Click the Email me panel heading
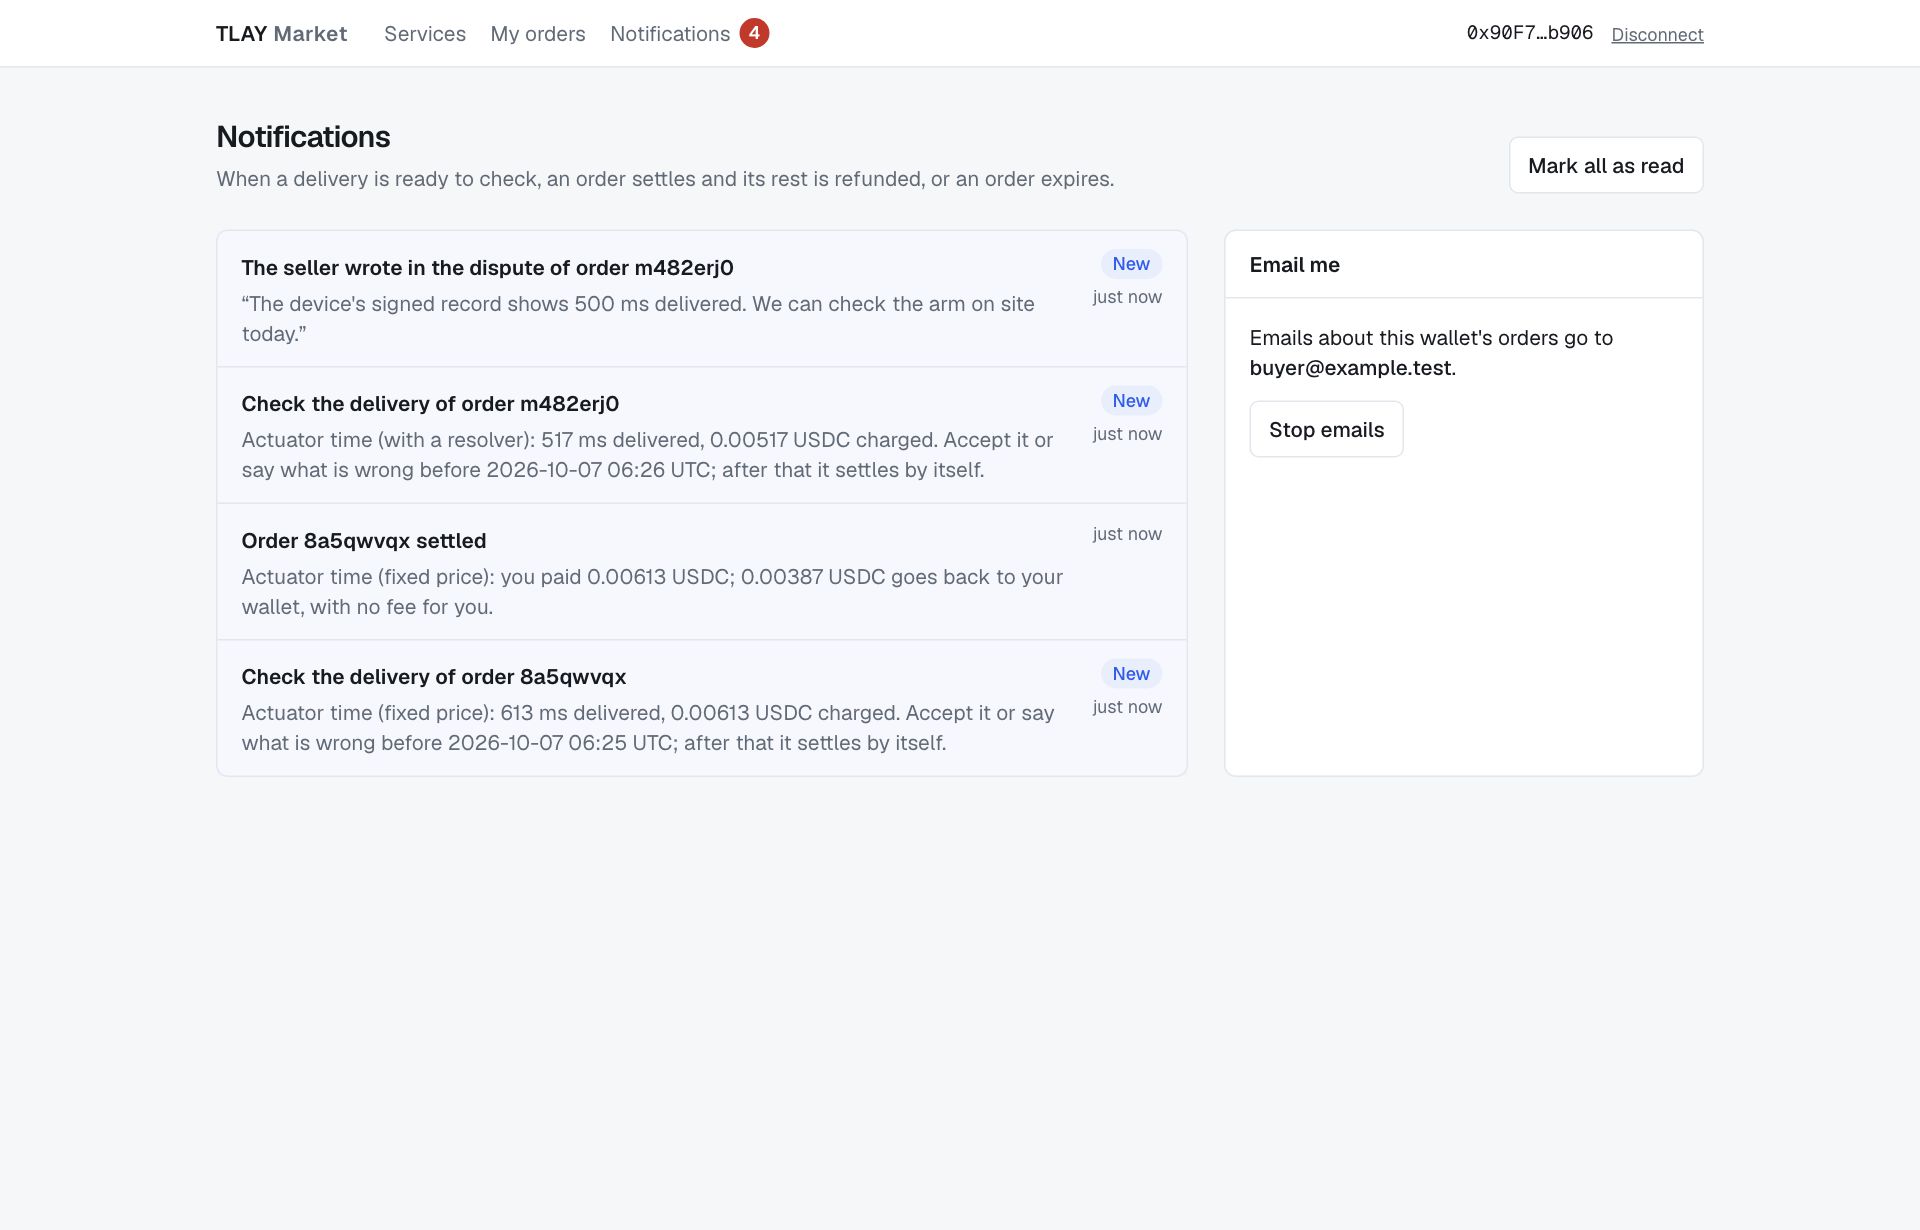 pos(1294,265)
